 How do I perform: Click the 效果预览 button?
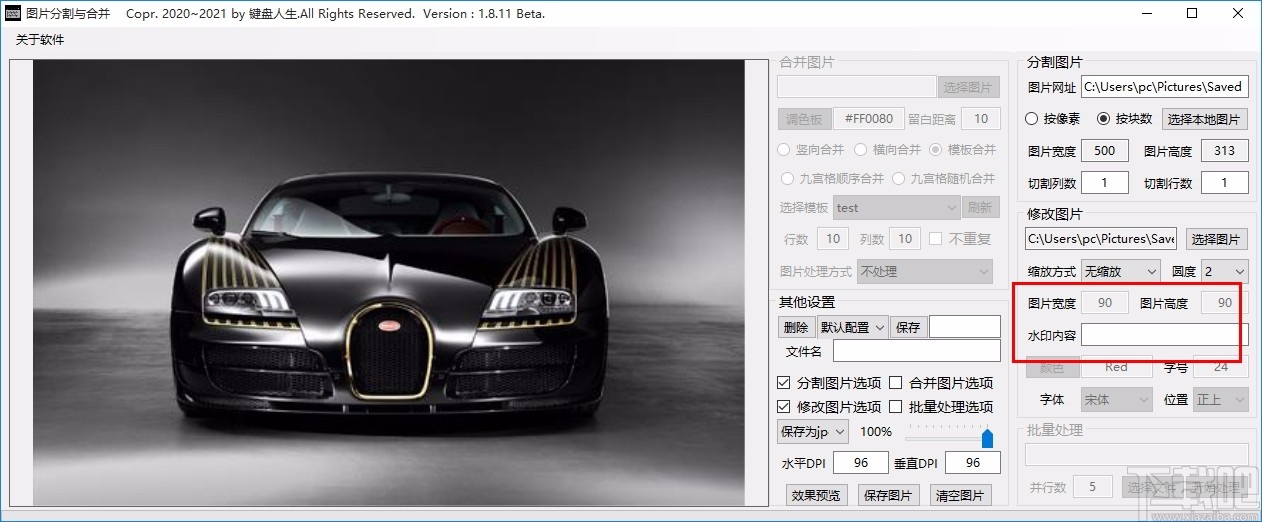tap(817, 495)
